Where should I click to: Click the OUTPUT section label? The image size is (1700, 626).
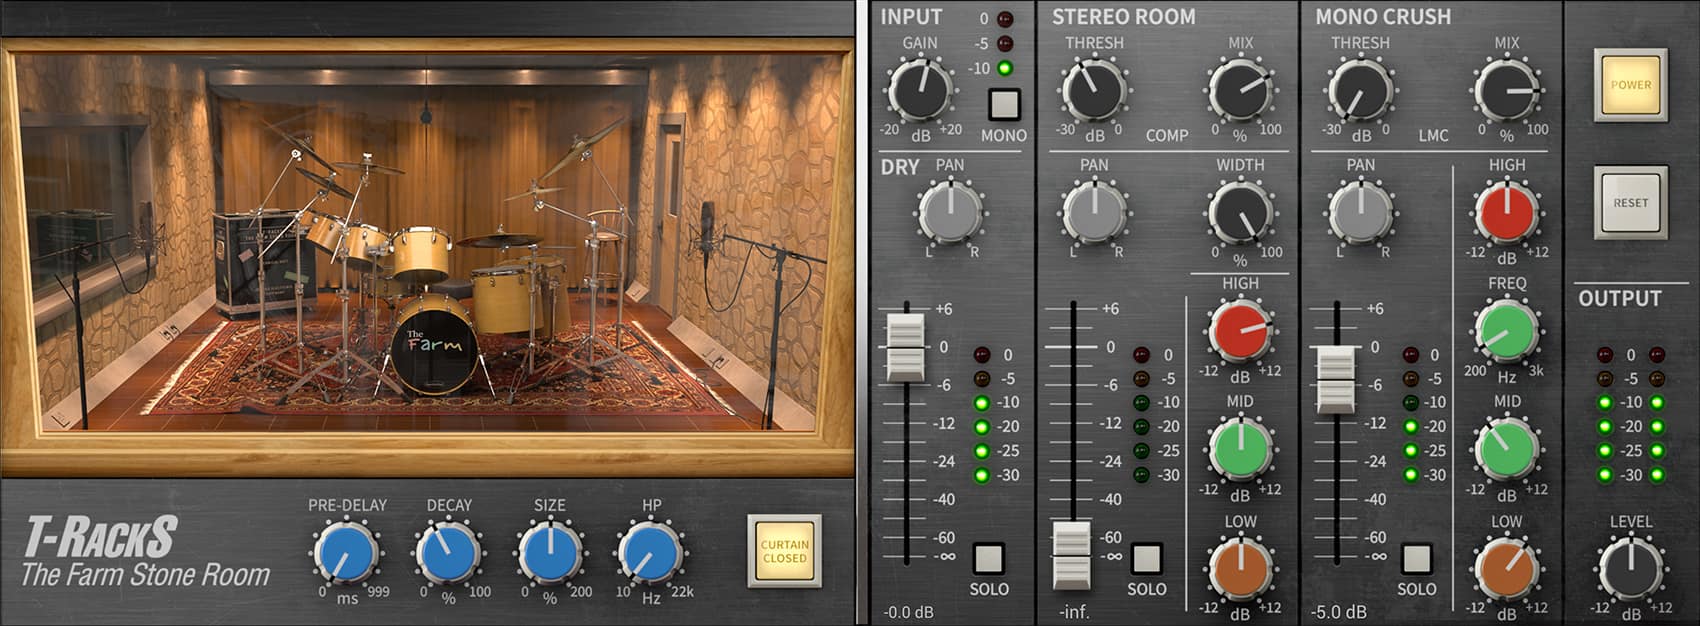[x=1619, y=298]
